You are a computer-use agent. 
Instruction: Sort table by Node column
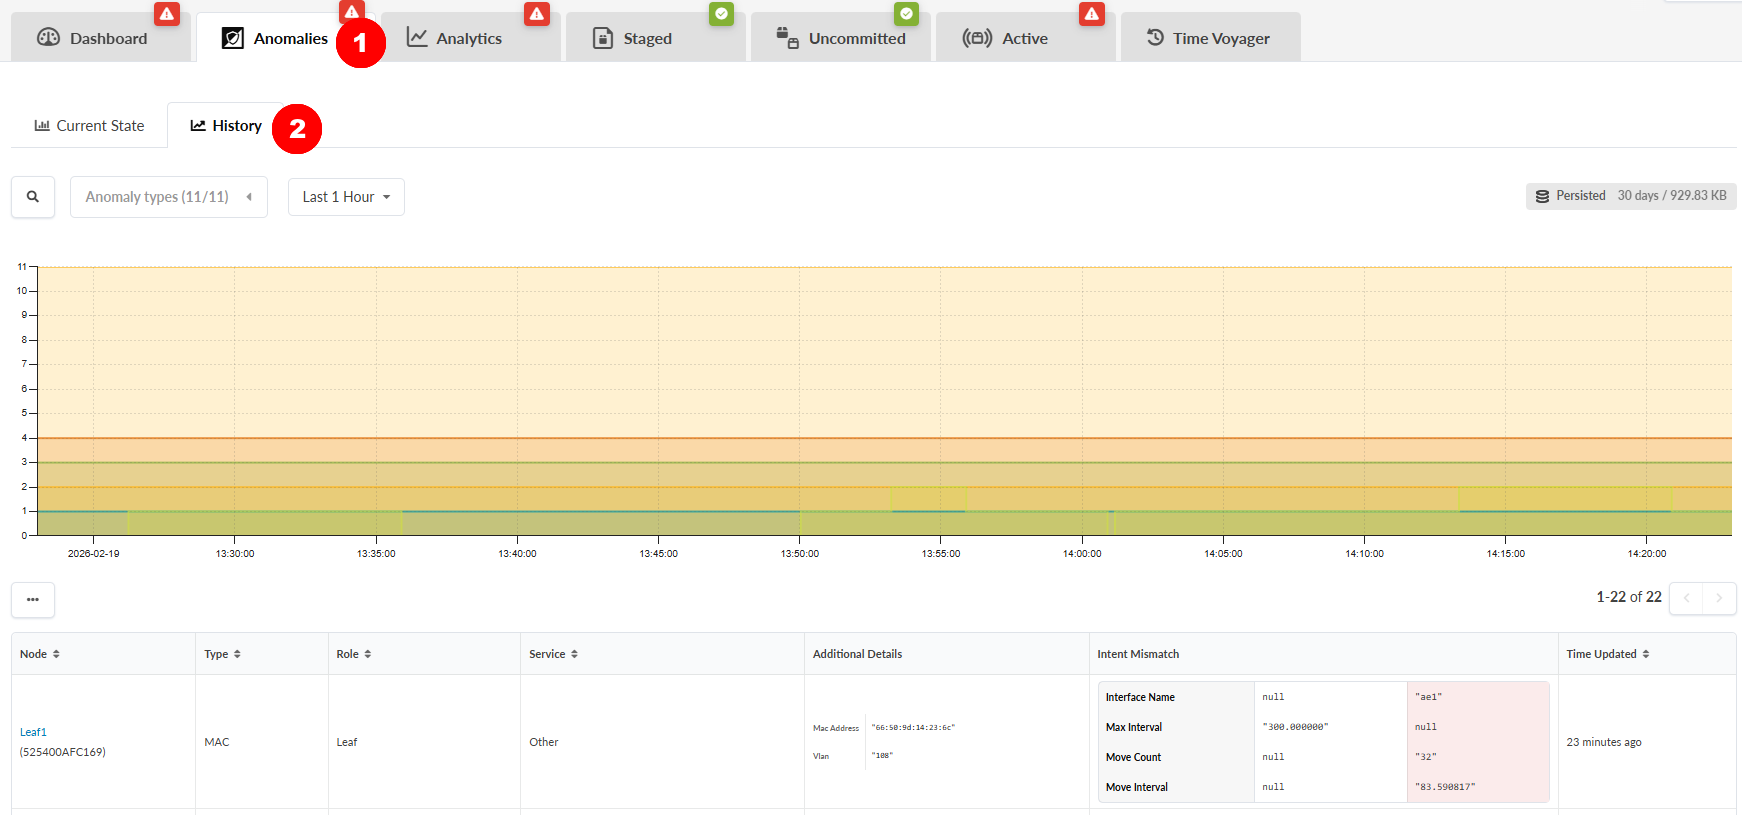(40, 654)
